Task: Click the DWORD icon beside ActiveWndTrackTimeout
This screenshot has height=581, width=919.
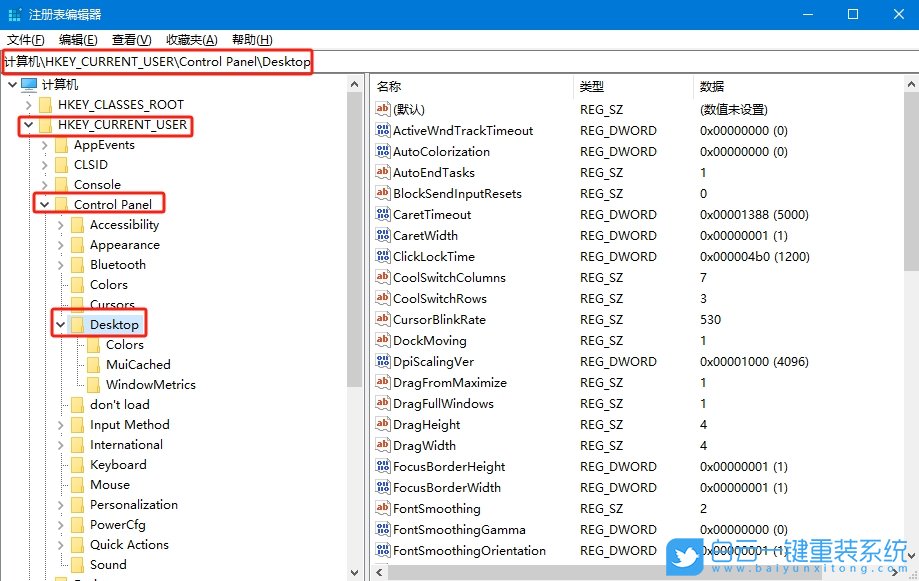Action: (383, 130)
